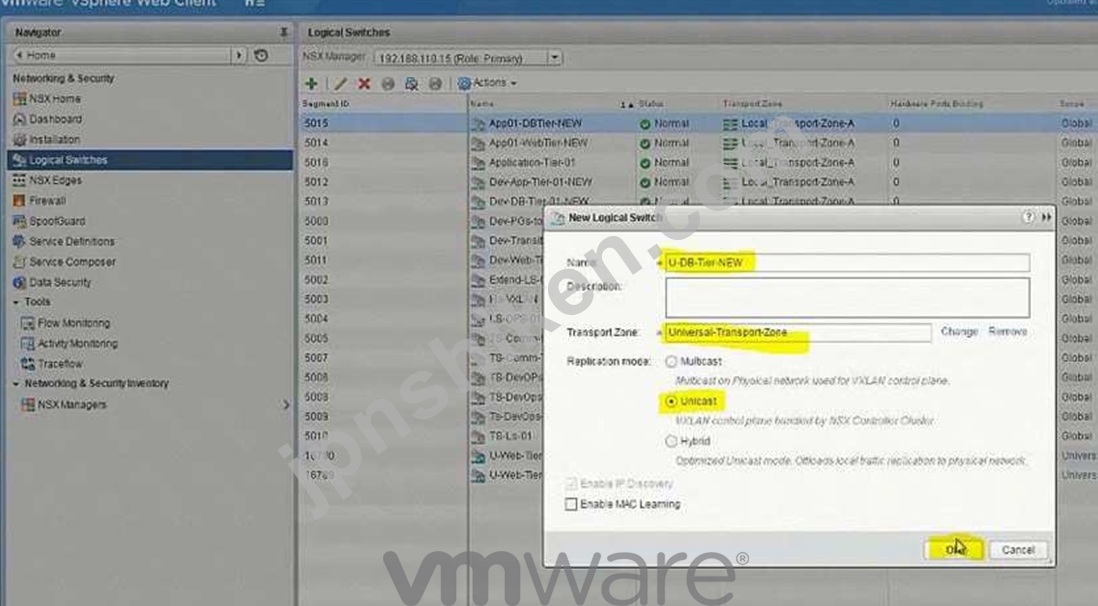The height and width of the screenshot is (606, 1098).
Task: Click the Name input field
Action: tap(847, 263)
